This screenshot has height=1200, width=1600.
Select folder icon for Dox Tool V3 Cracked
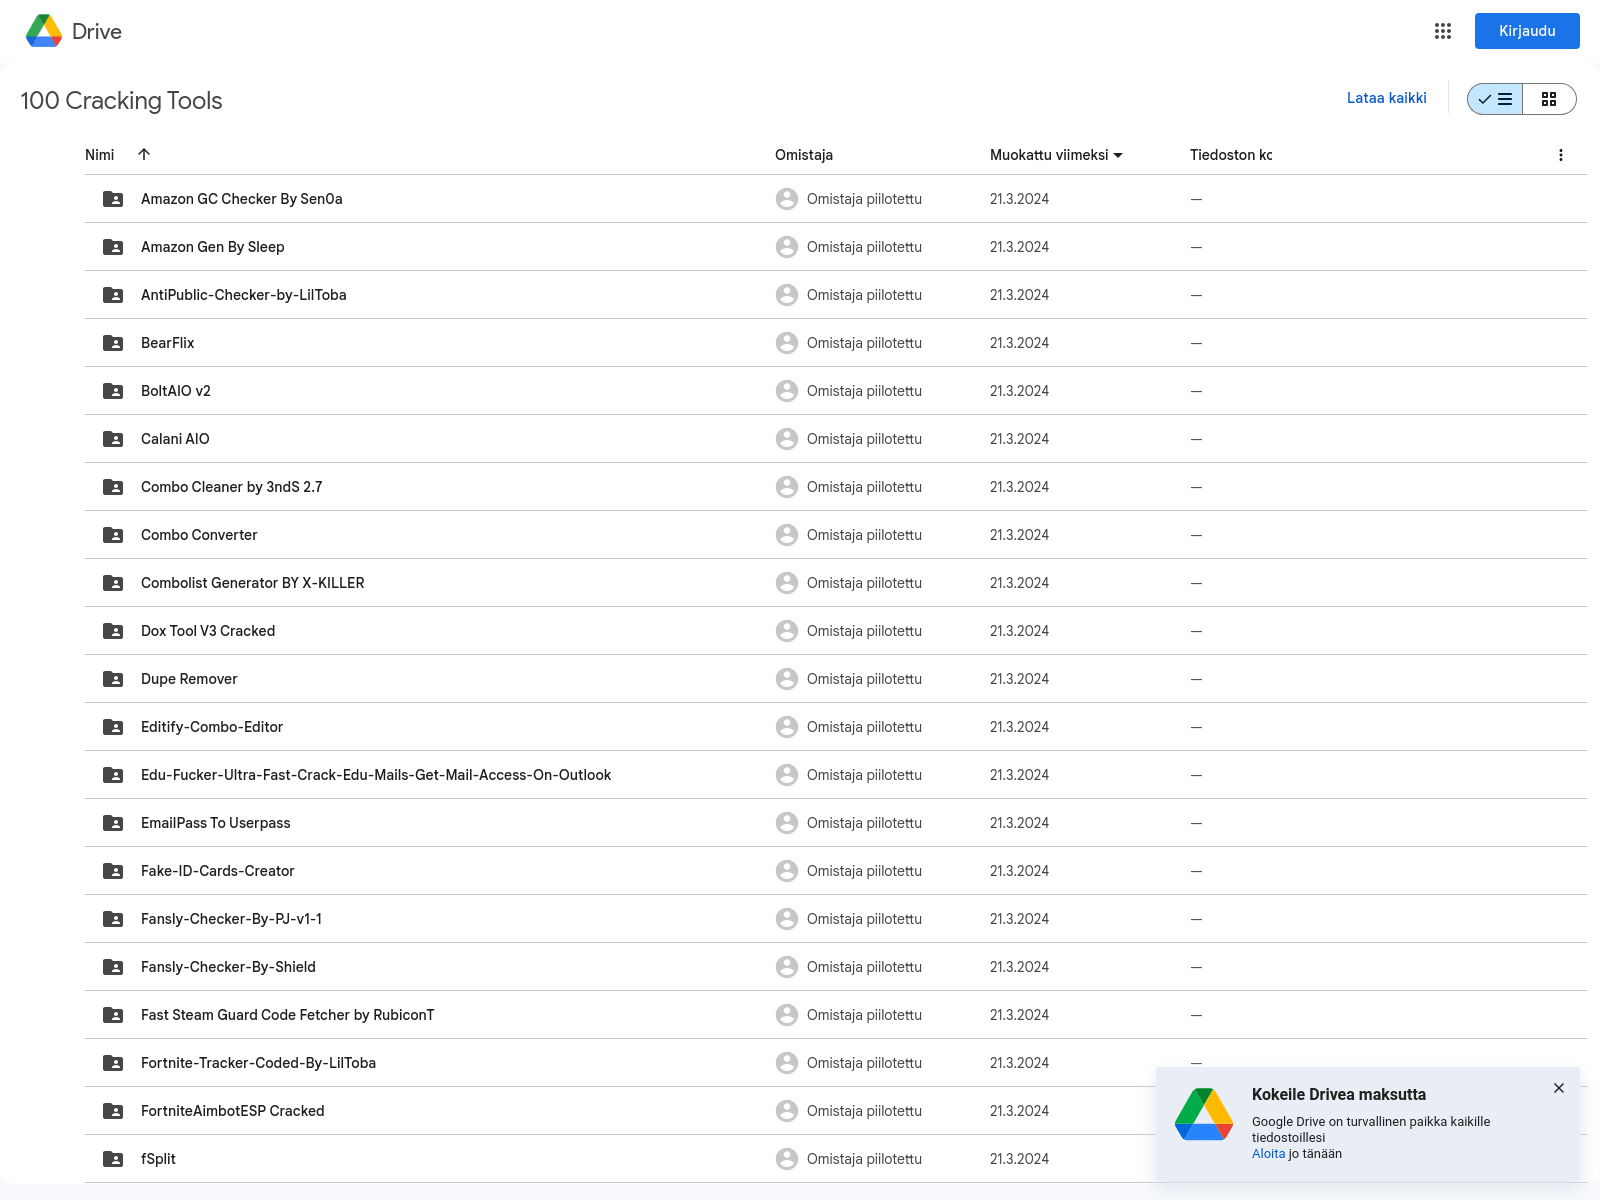(113, 631)
